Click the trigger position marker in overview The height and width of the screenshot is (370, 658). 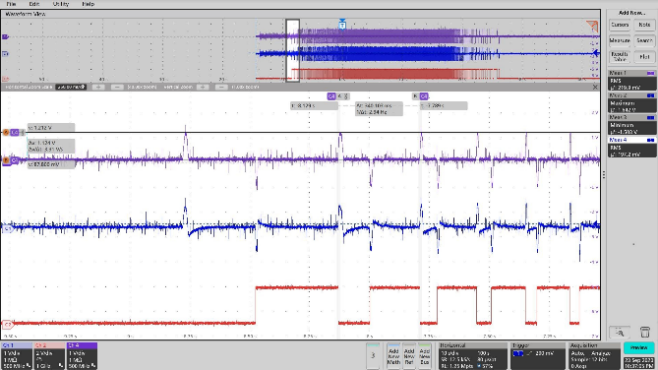click(x=342, y=24)
